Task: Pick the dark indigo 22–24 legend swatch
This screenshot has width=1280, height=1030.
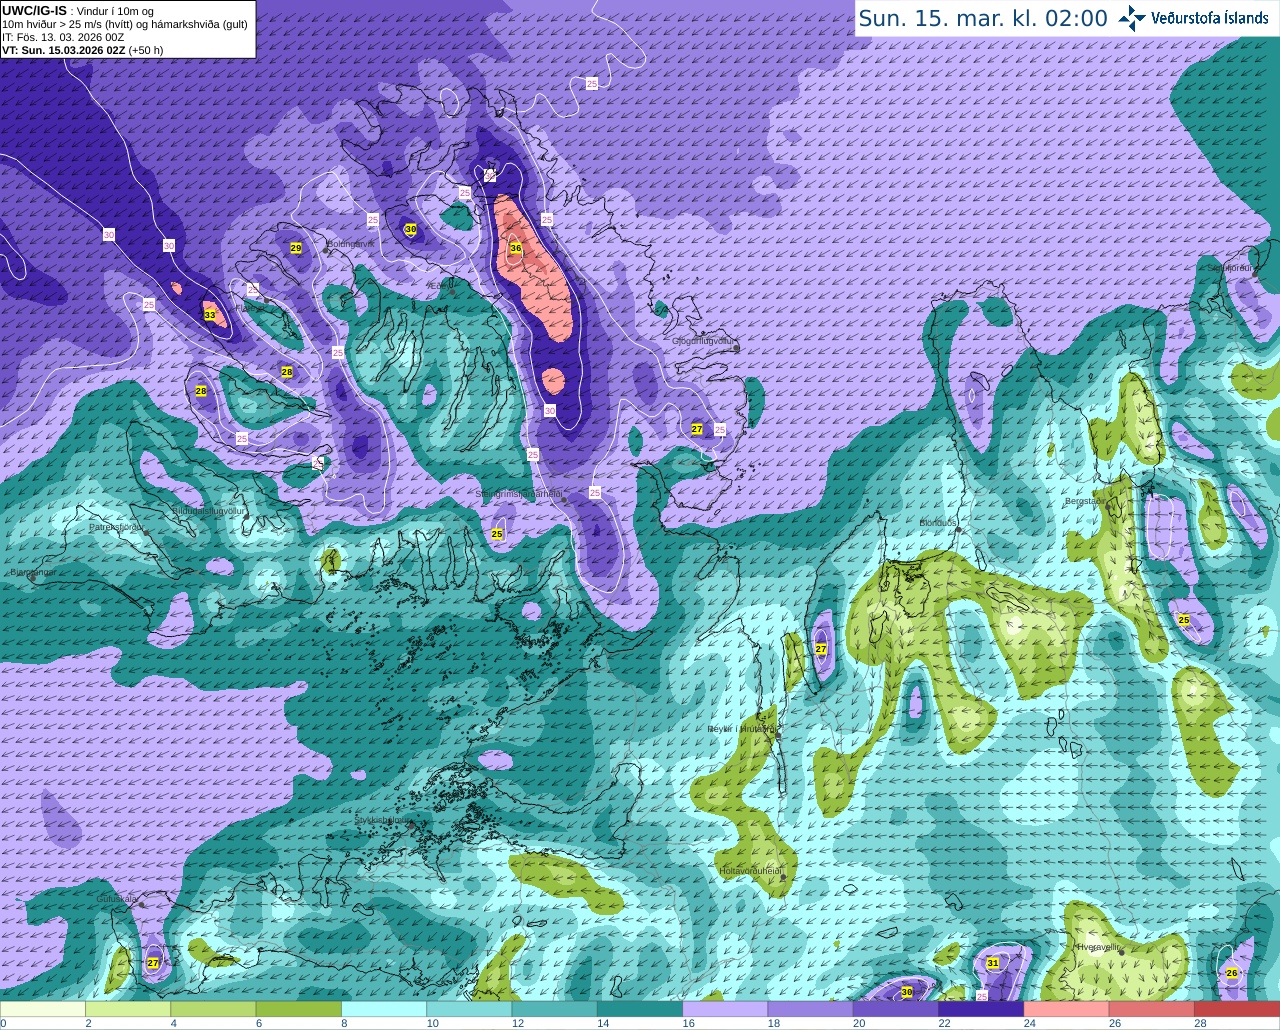Action: click(x=981, y=1009)
